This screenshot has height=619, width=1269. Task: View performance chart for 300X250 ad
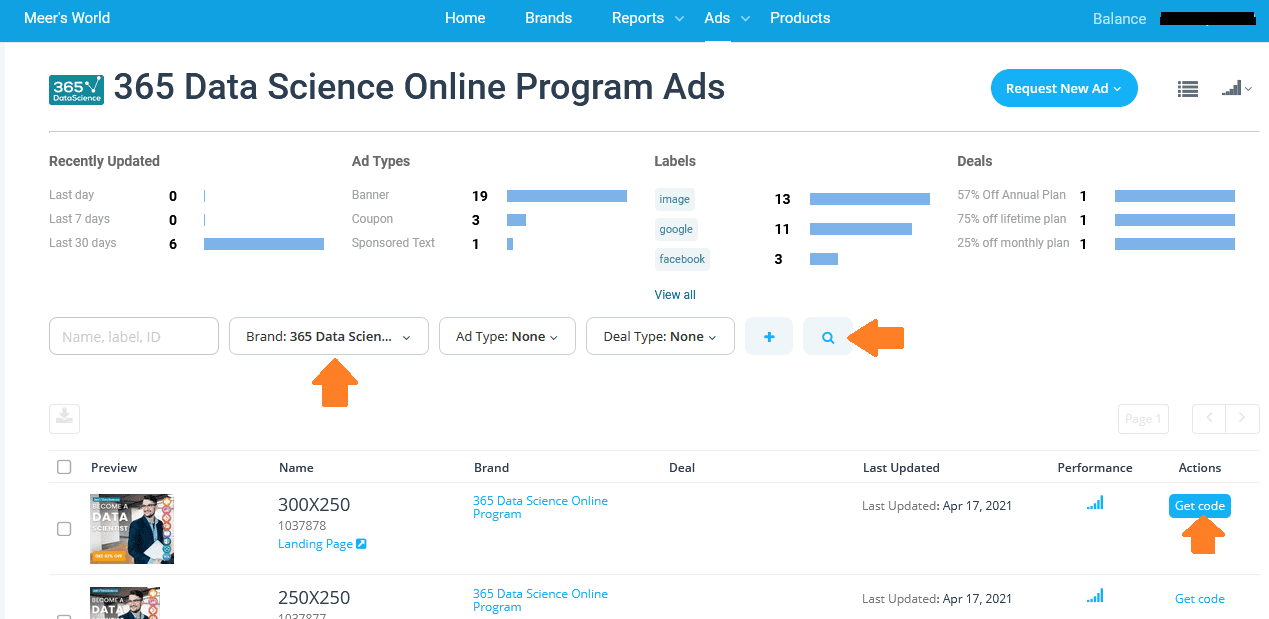pyautogui.click(x=1095, y=504)
